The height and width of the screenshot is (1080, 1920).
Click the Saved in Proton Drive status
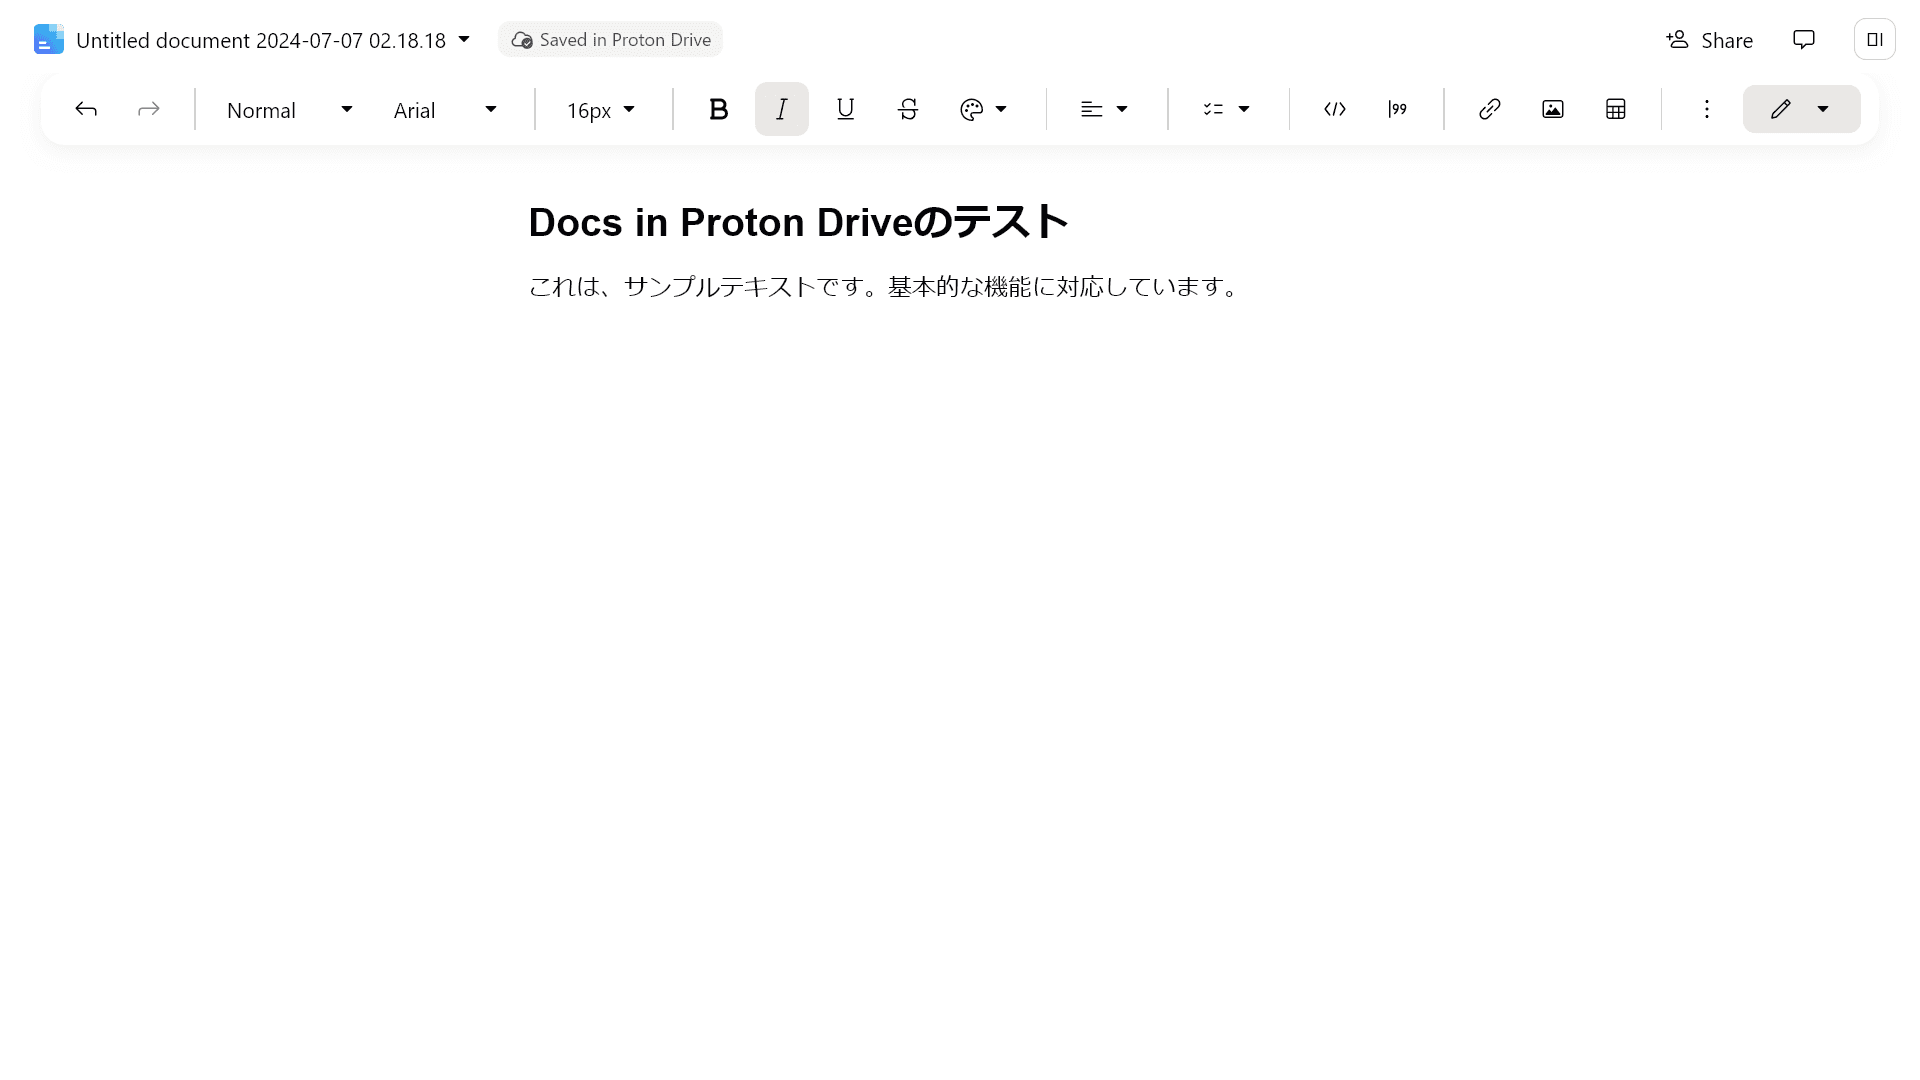[x=610, y=40]
